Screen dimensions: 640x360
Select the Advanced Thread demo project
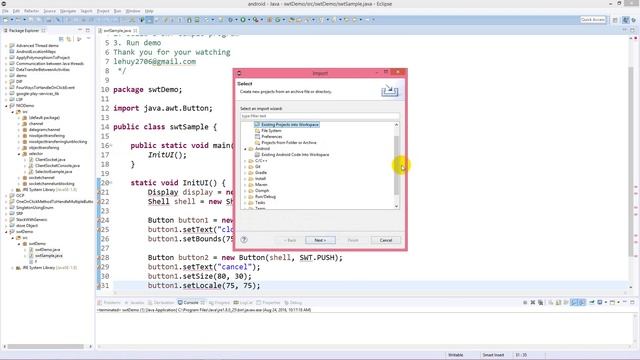(37, 46)
